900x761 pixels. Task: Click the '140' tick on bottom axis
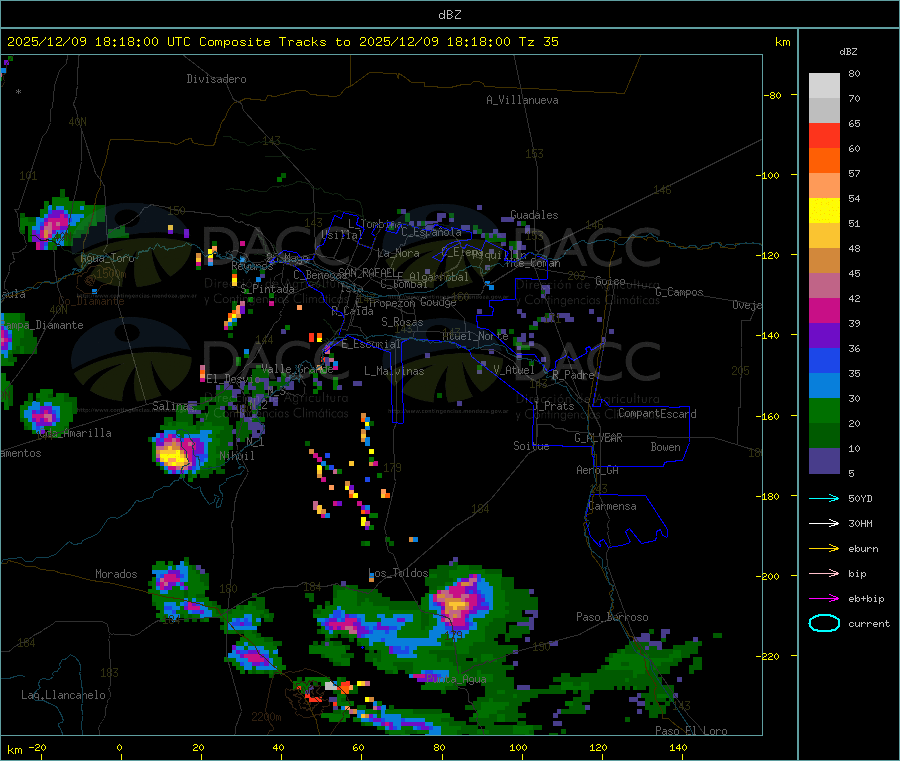(678, 747)
